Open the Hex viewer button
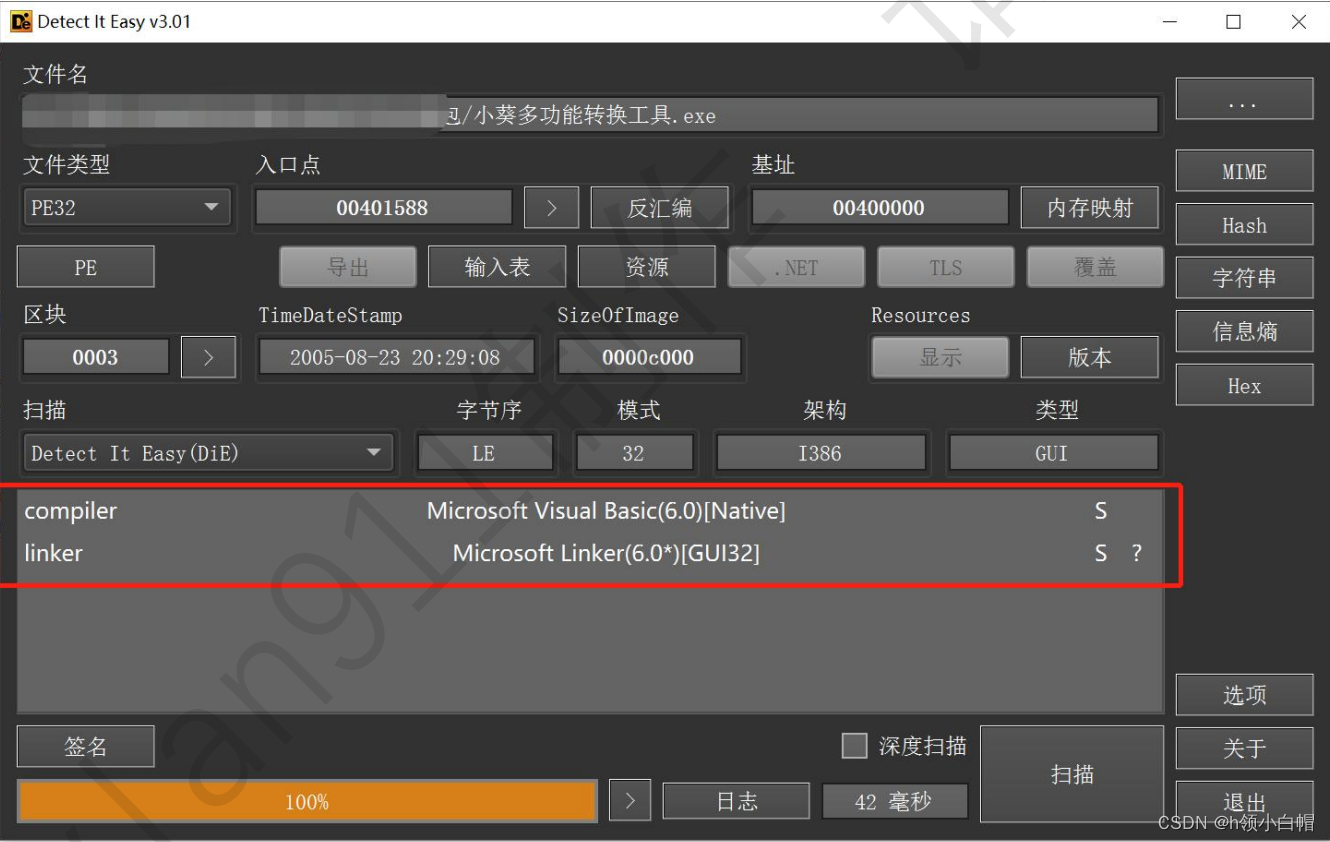 pyautogui.click(x=1244, y=385)
